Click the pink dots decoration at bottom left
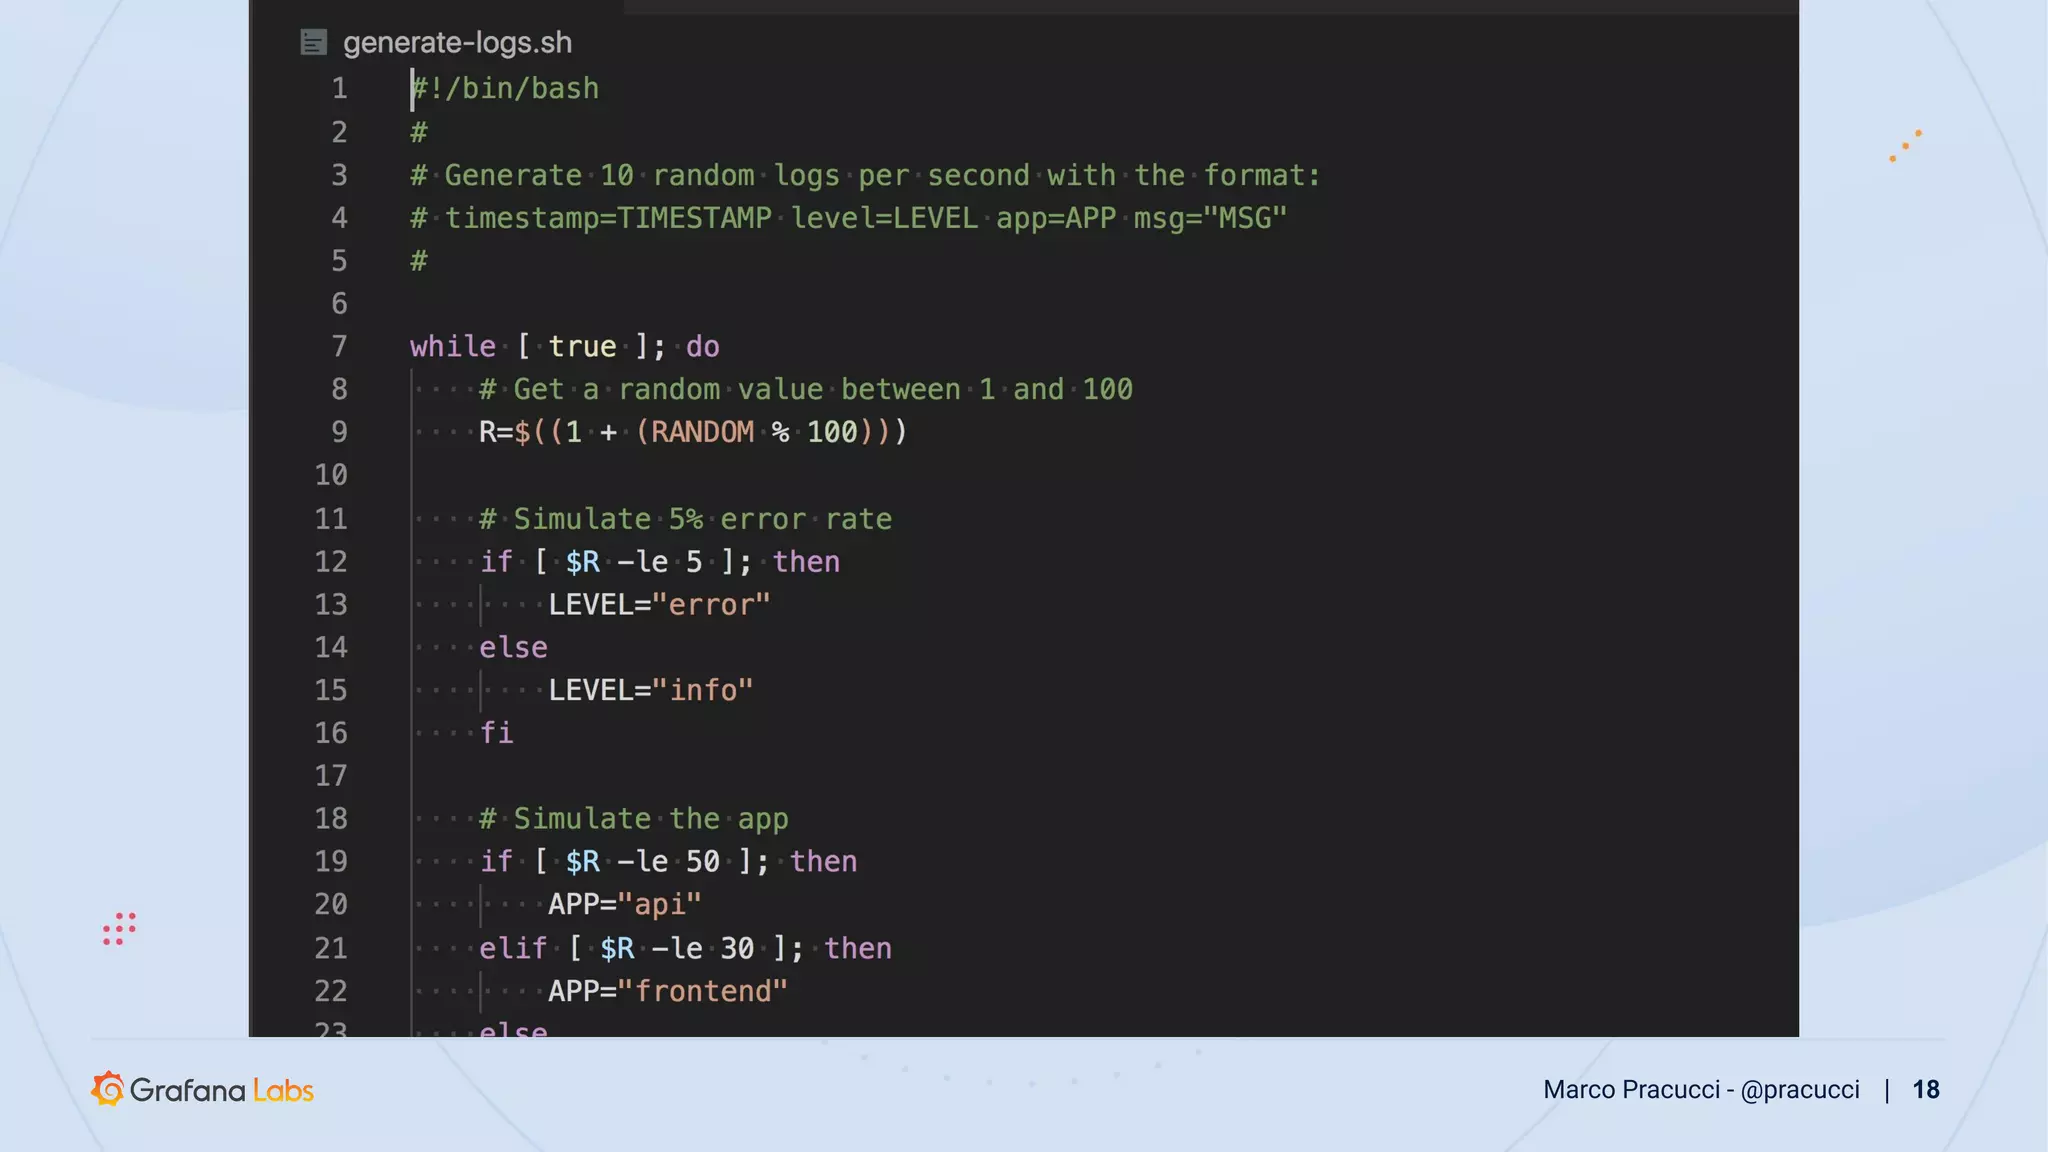The height and width of the screenshot is (1152, 2048). (x=119, y=929)
